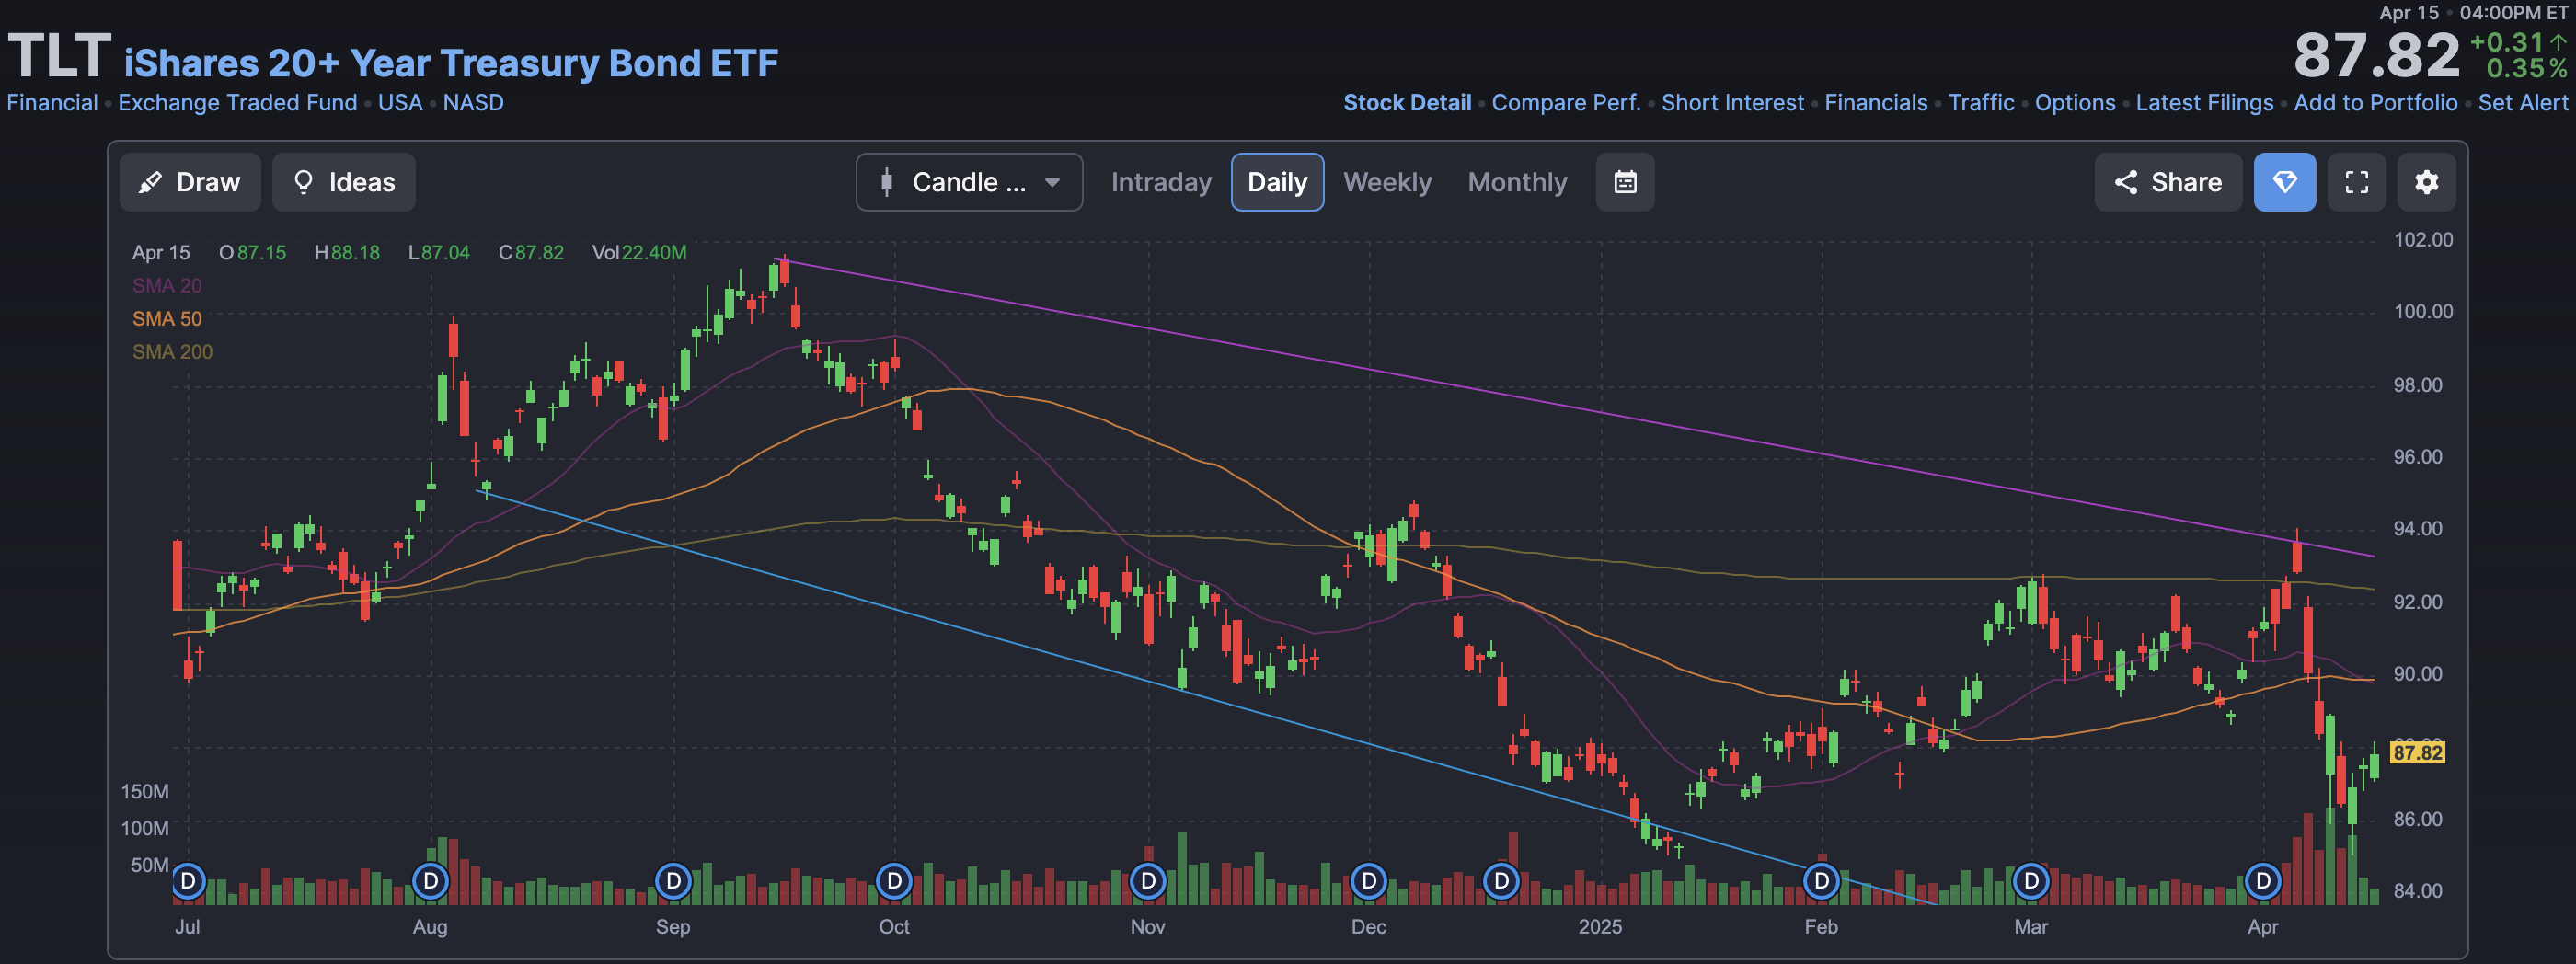Click the Dec dividend marker
This screenshot has width=2576, height=964.
pos(1369,881)
